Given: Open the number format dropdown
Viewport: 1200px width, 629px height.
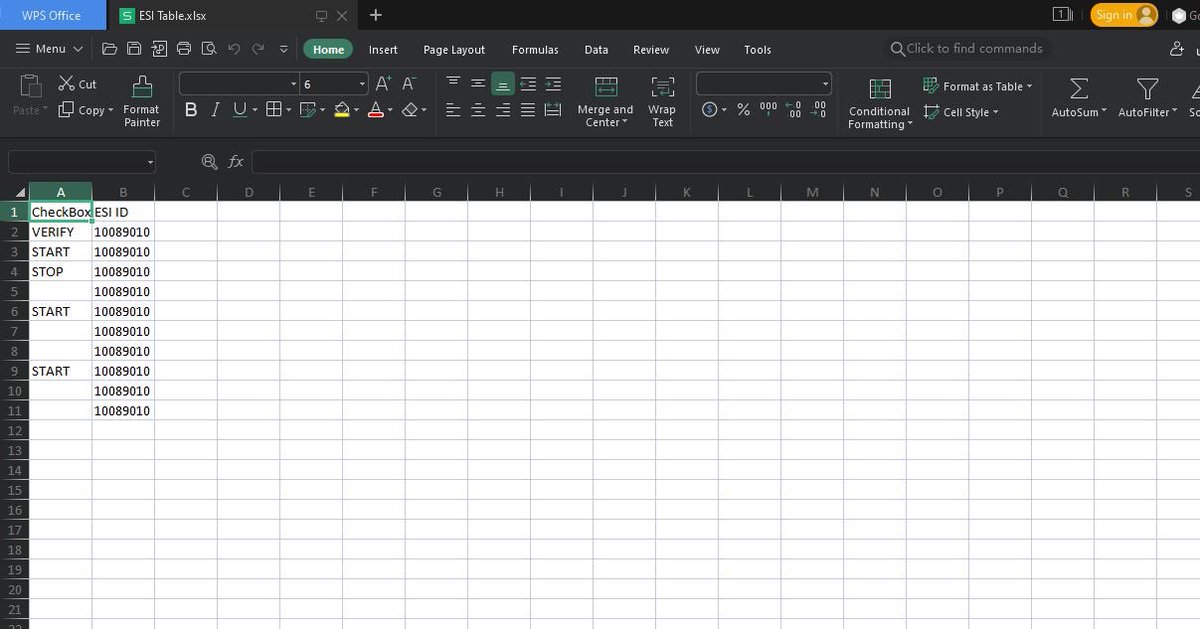Looking at the screenshot, I should 825,84.
